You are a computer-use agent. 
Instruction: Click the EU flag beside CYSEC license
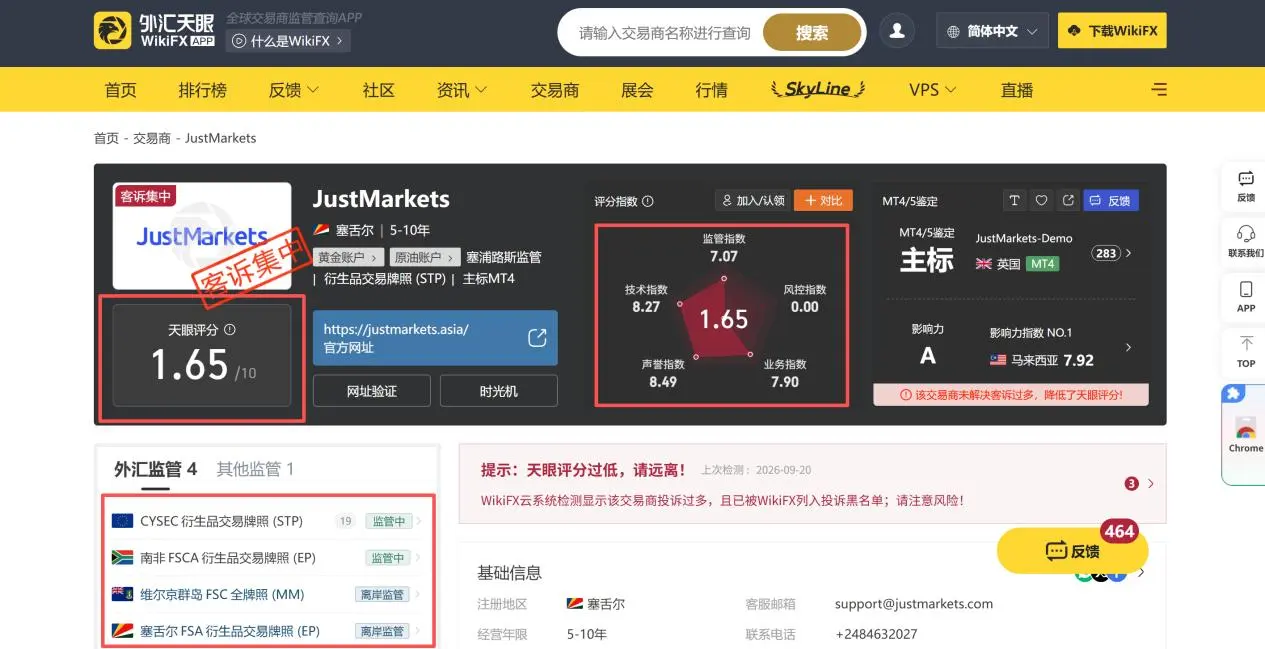point(123,520)
